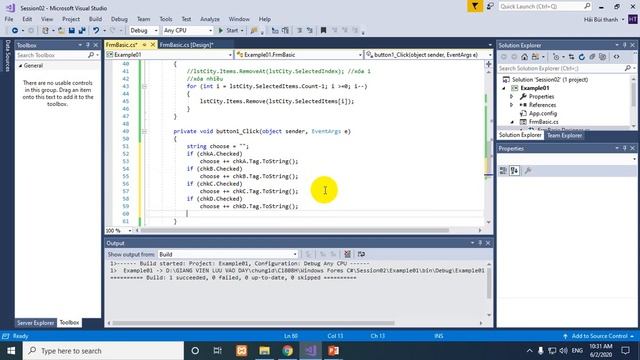The width and height of the screenshot is (640, 360).
Task: Toggle Alphabetical sort in the Properties panel
Action: pos(514,171)
